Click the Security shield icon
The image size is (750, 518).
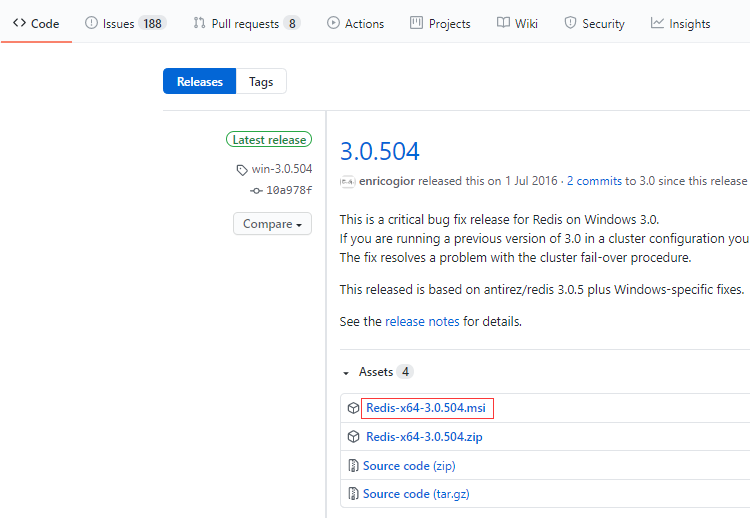[x=570, y=23]
